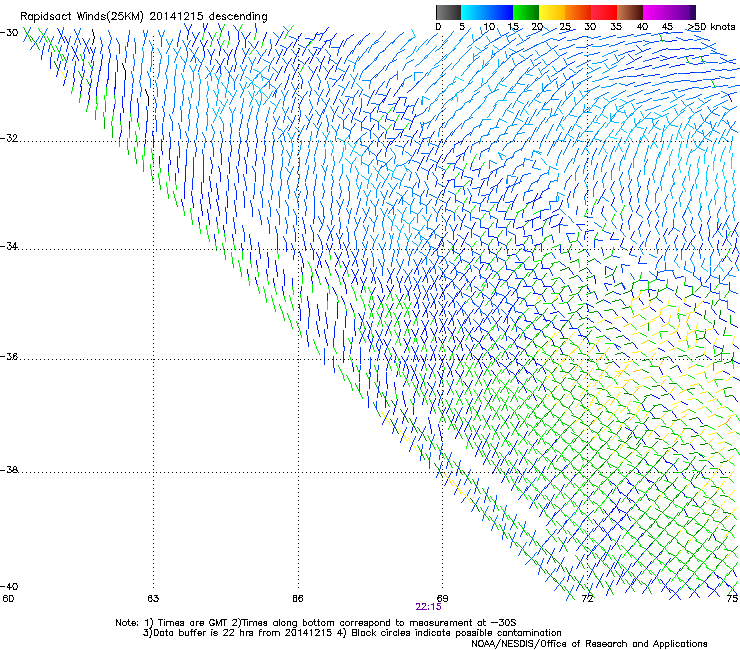Screen dimensions: 740x650
Task: Click the title 'Rapidscat Winds(25KM) 20141215 descending'
Action: 143,17
